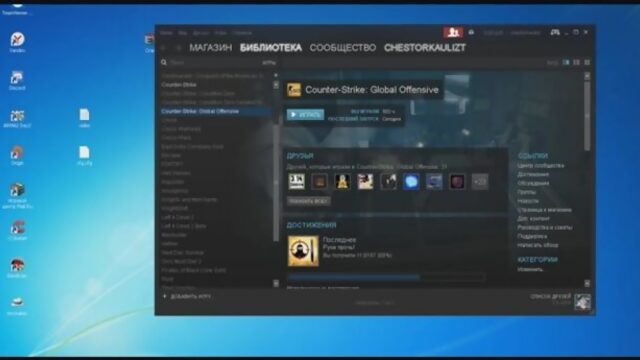Switch to the СООБЩЕСТВО tab
Screen dimensions: 640x360
[x=343, y=48]
